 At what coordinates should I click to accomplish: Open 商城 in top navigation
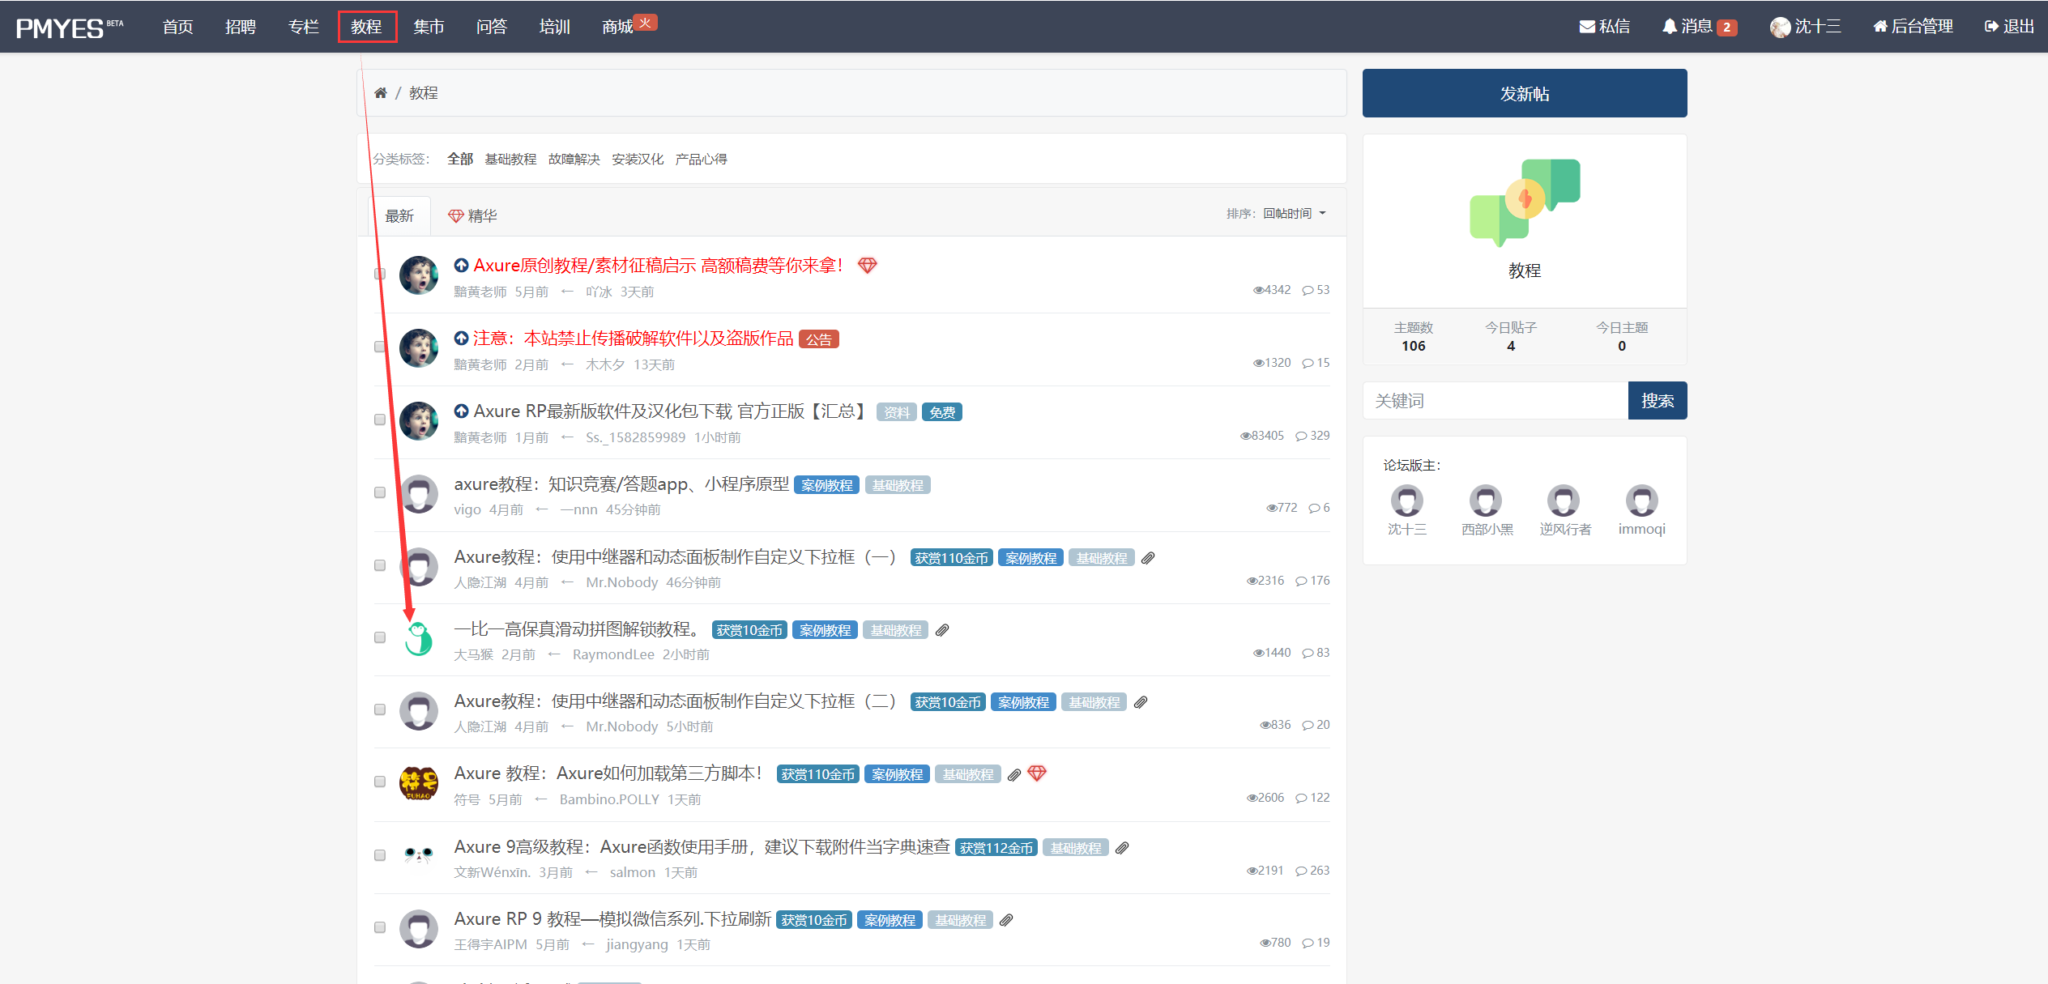pos(617,27)
